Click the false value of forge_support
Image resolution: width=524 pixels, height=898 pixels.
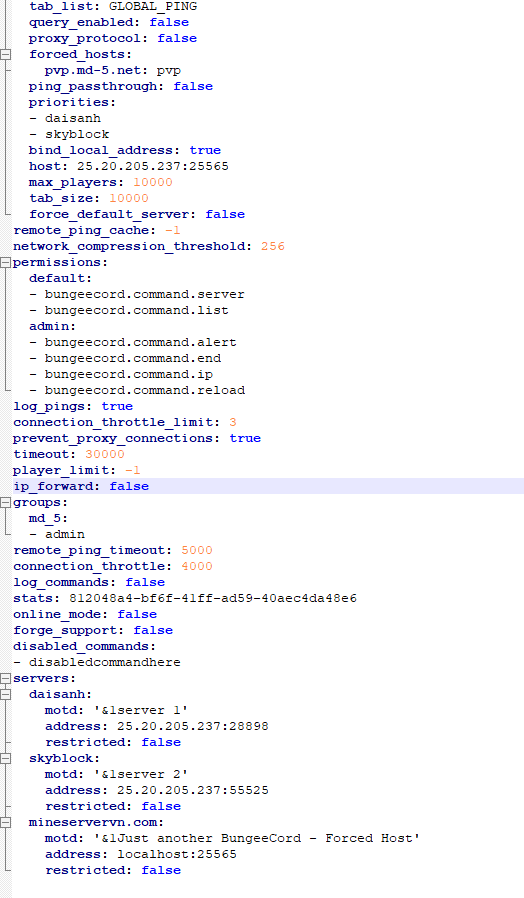[x=153, y=631]
